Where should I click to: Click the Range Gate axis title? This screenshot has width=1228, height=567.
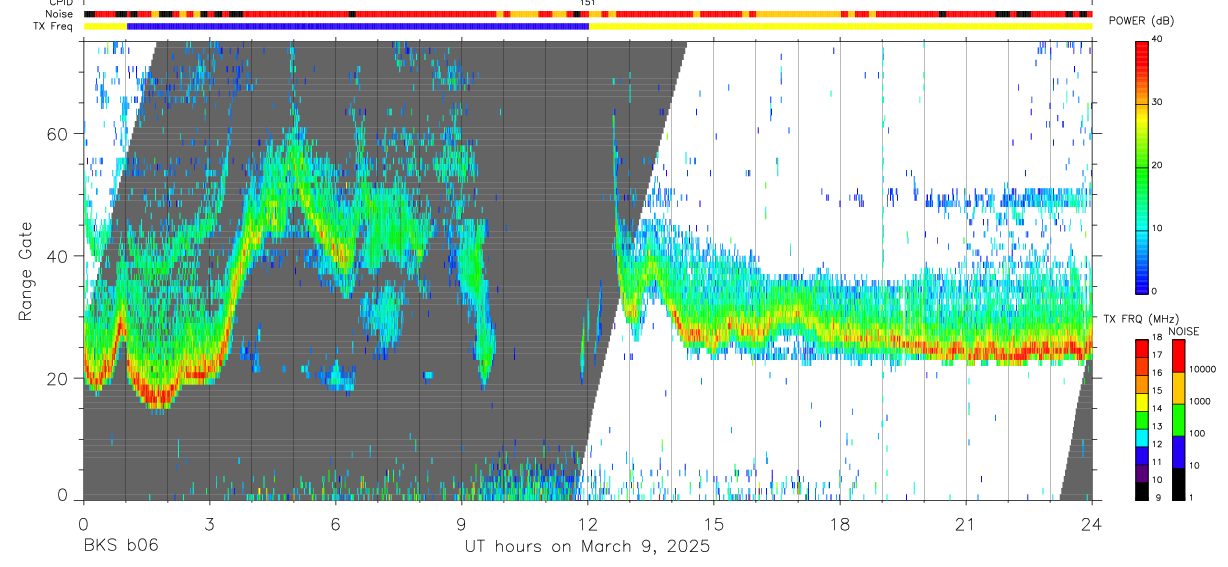pyautogui.click(x=26, y=270)
